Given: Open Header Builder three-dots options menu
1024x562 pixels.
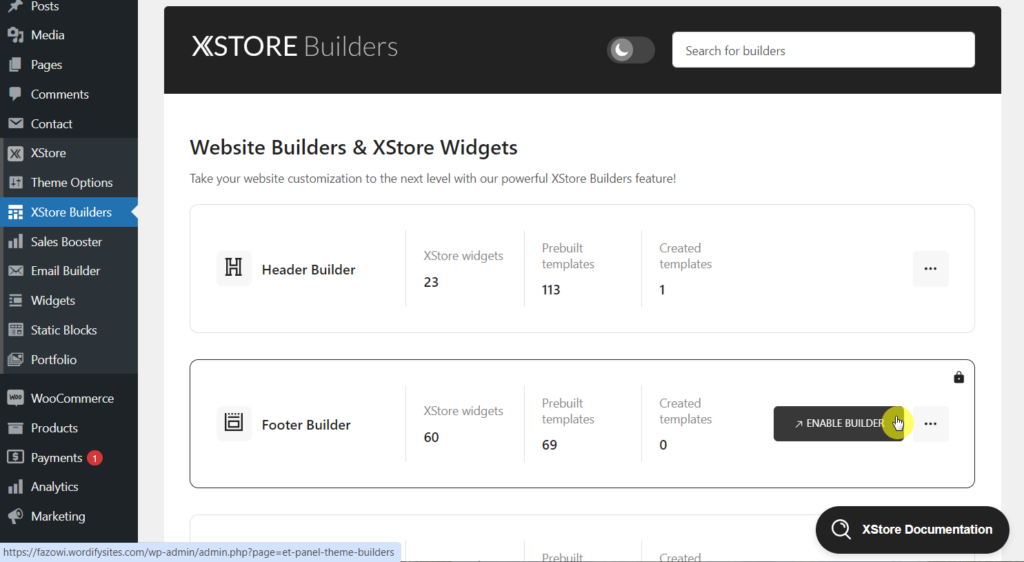Looking at the screenshot, I should click(931, 268).
